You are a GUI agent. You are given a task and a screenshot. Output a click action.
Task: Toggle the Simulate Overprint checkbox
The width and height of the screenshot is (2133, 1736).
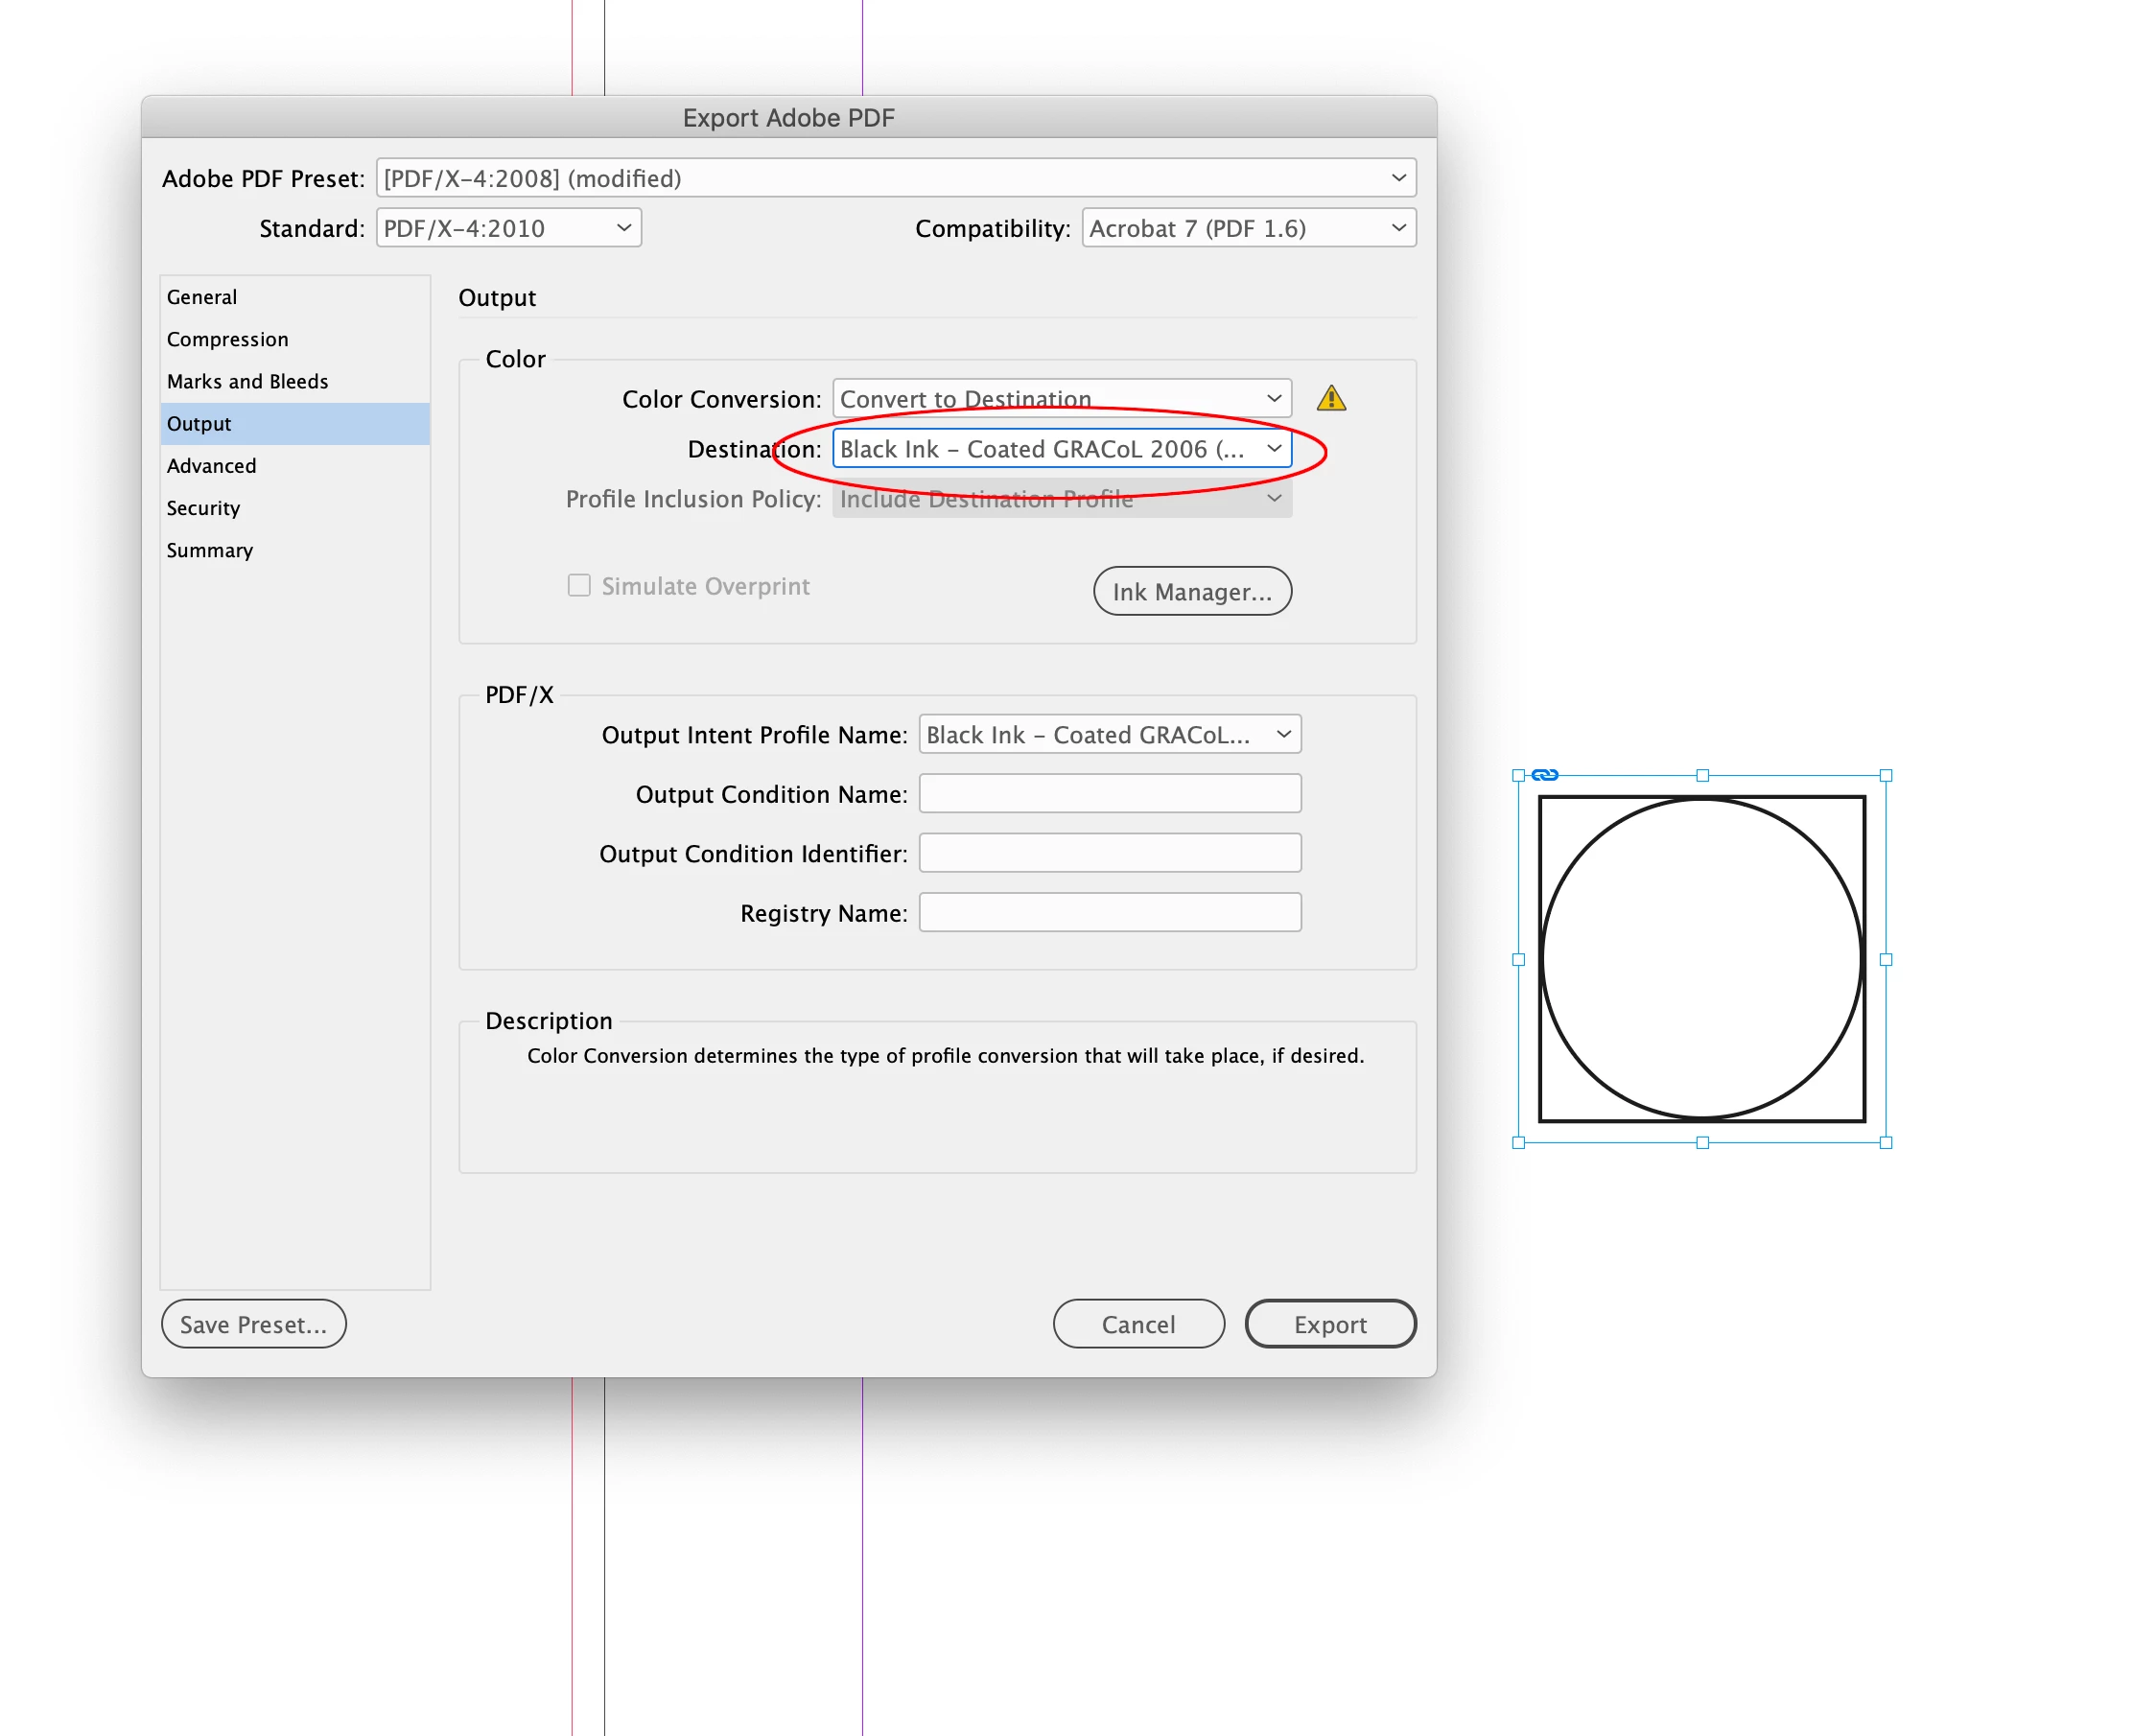(x=579, y=586)
